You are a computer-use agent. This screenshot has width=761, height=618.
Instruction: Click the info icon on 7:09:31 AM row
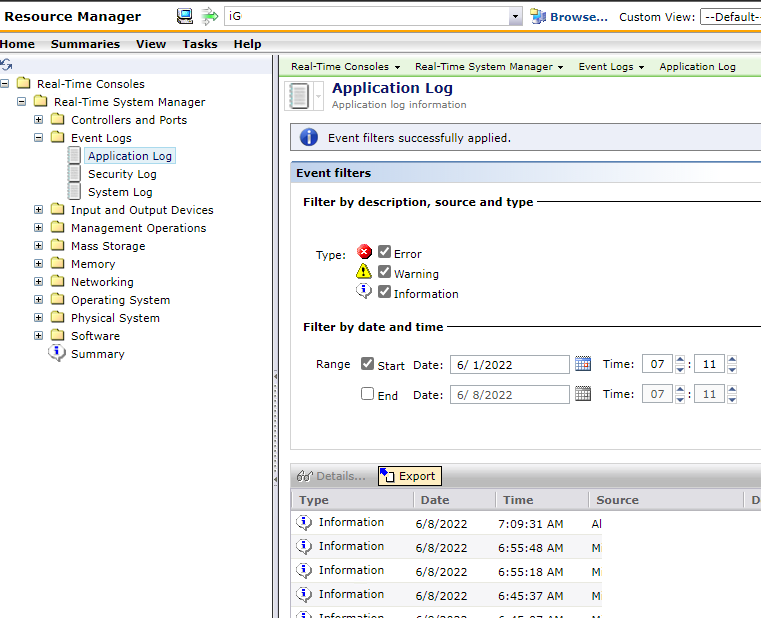(x=304, y=522)
